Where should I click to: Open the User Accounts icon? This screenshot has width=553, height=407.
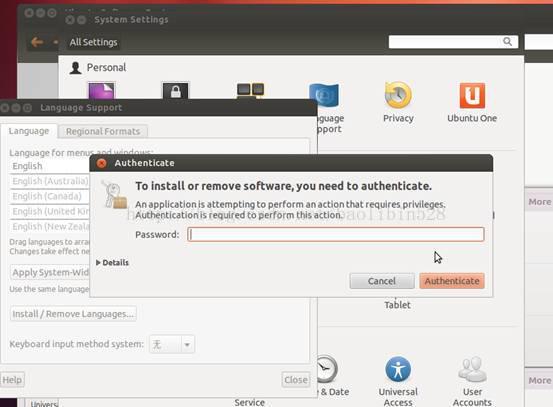coord(472,369)
